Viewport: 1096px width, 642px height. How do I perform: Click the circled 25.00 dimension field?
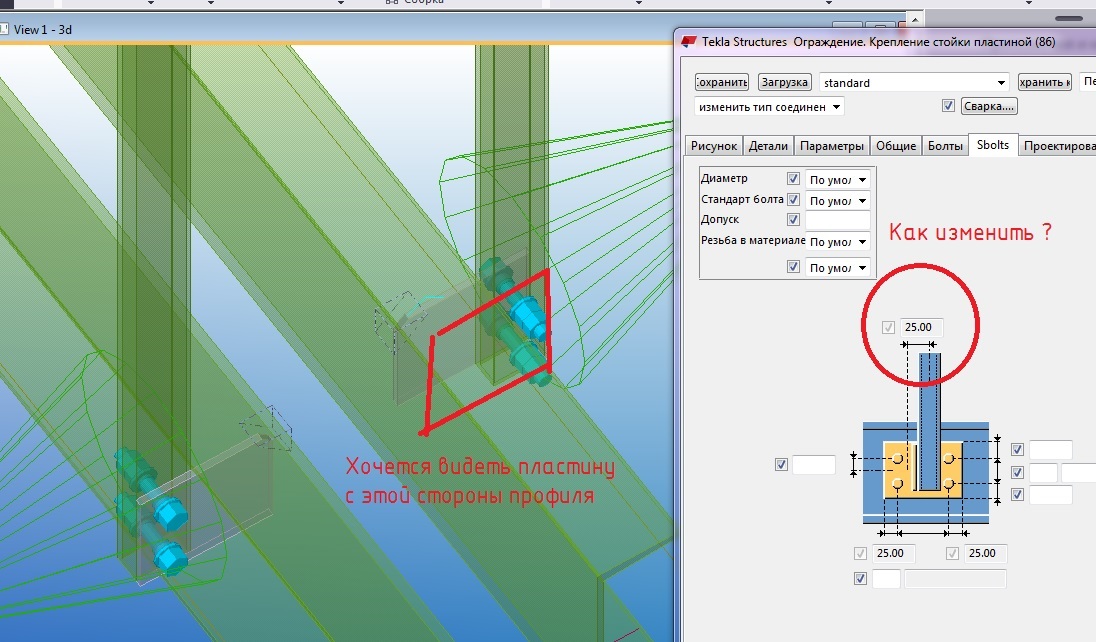tap(922, 328)
